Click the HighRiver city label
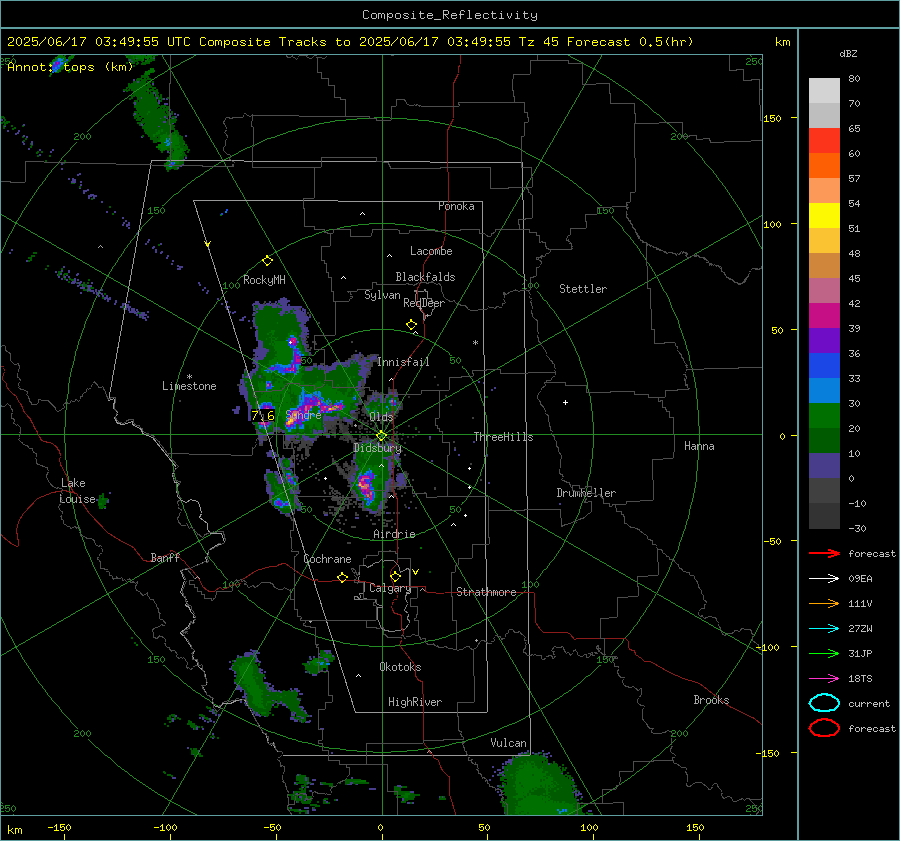The height and width of the screenshot is (841, 900). [415, 702]
